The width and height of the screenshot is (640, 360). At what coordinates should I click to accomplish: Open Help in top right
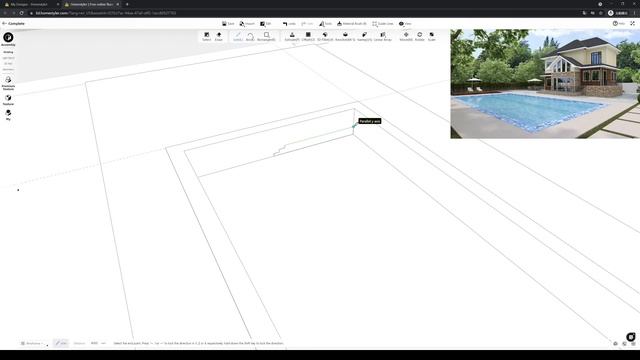point(618,24)
